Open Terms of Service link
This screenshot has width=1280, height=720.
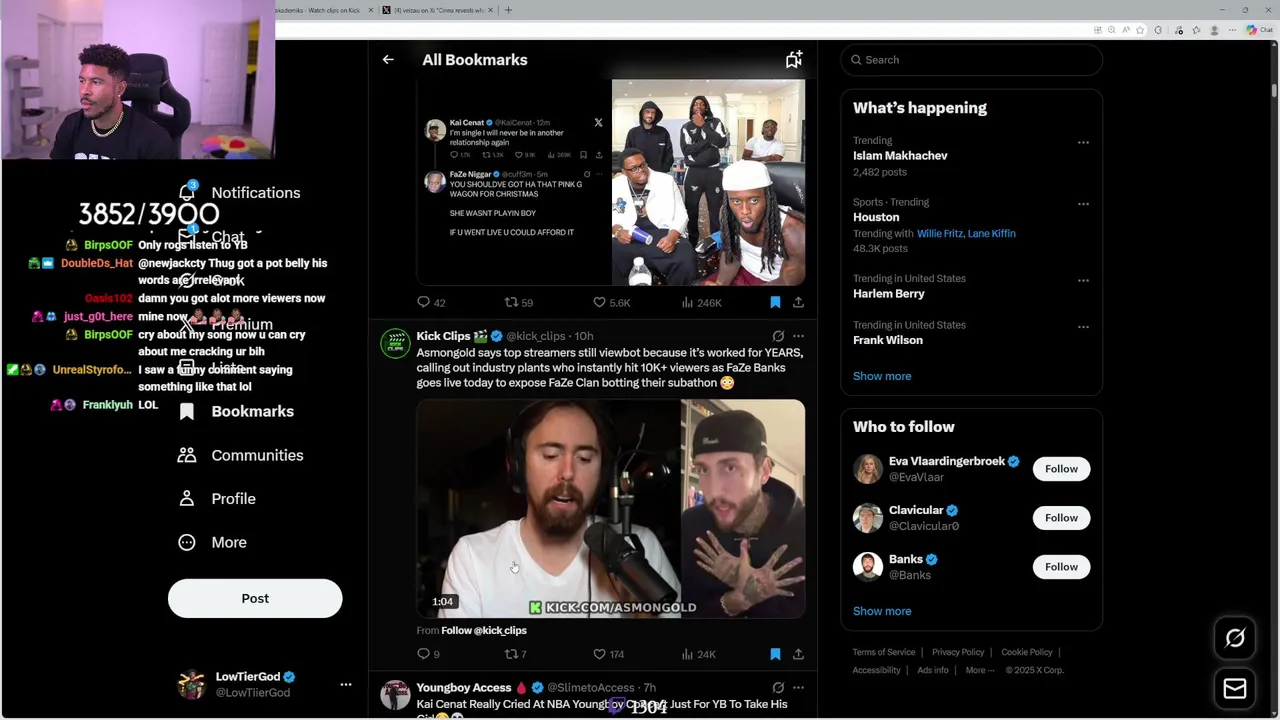(884, 652)
